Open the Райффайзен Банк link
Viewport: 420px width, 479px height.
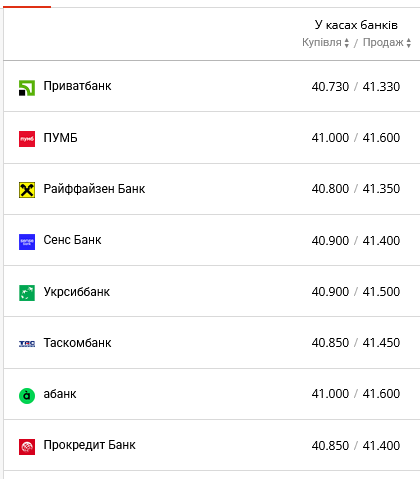click(94, 189)
